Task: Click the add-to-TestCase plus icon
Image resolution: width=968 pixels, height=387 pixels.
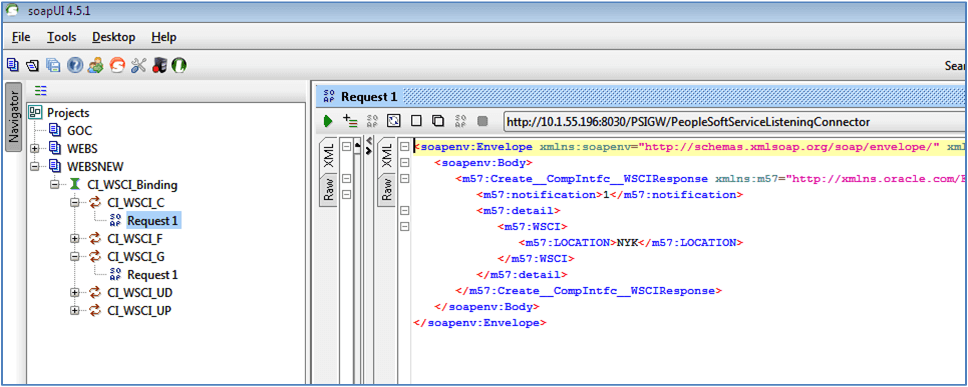Action: tap(349, 120)
